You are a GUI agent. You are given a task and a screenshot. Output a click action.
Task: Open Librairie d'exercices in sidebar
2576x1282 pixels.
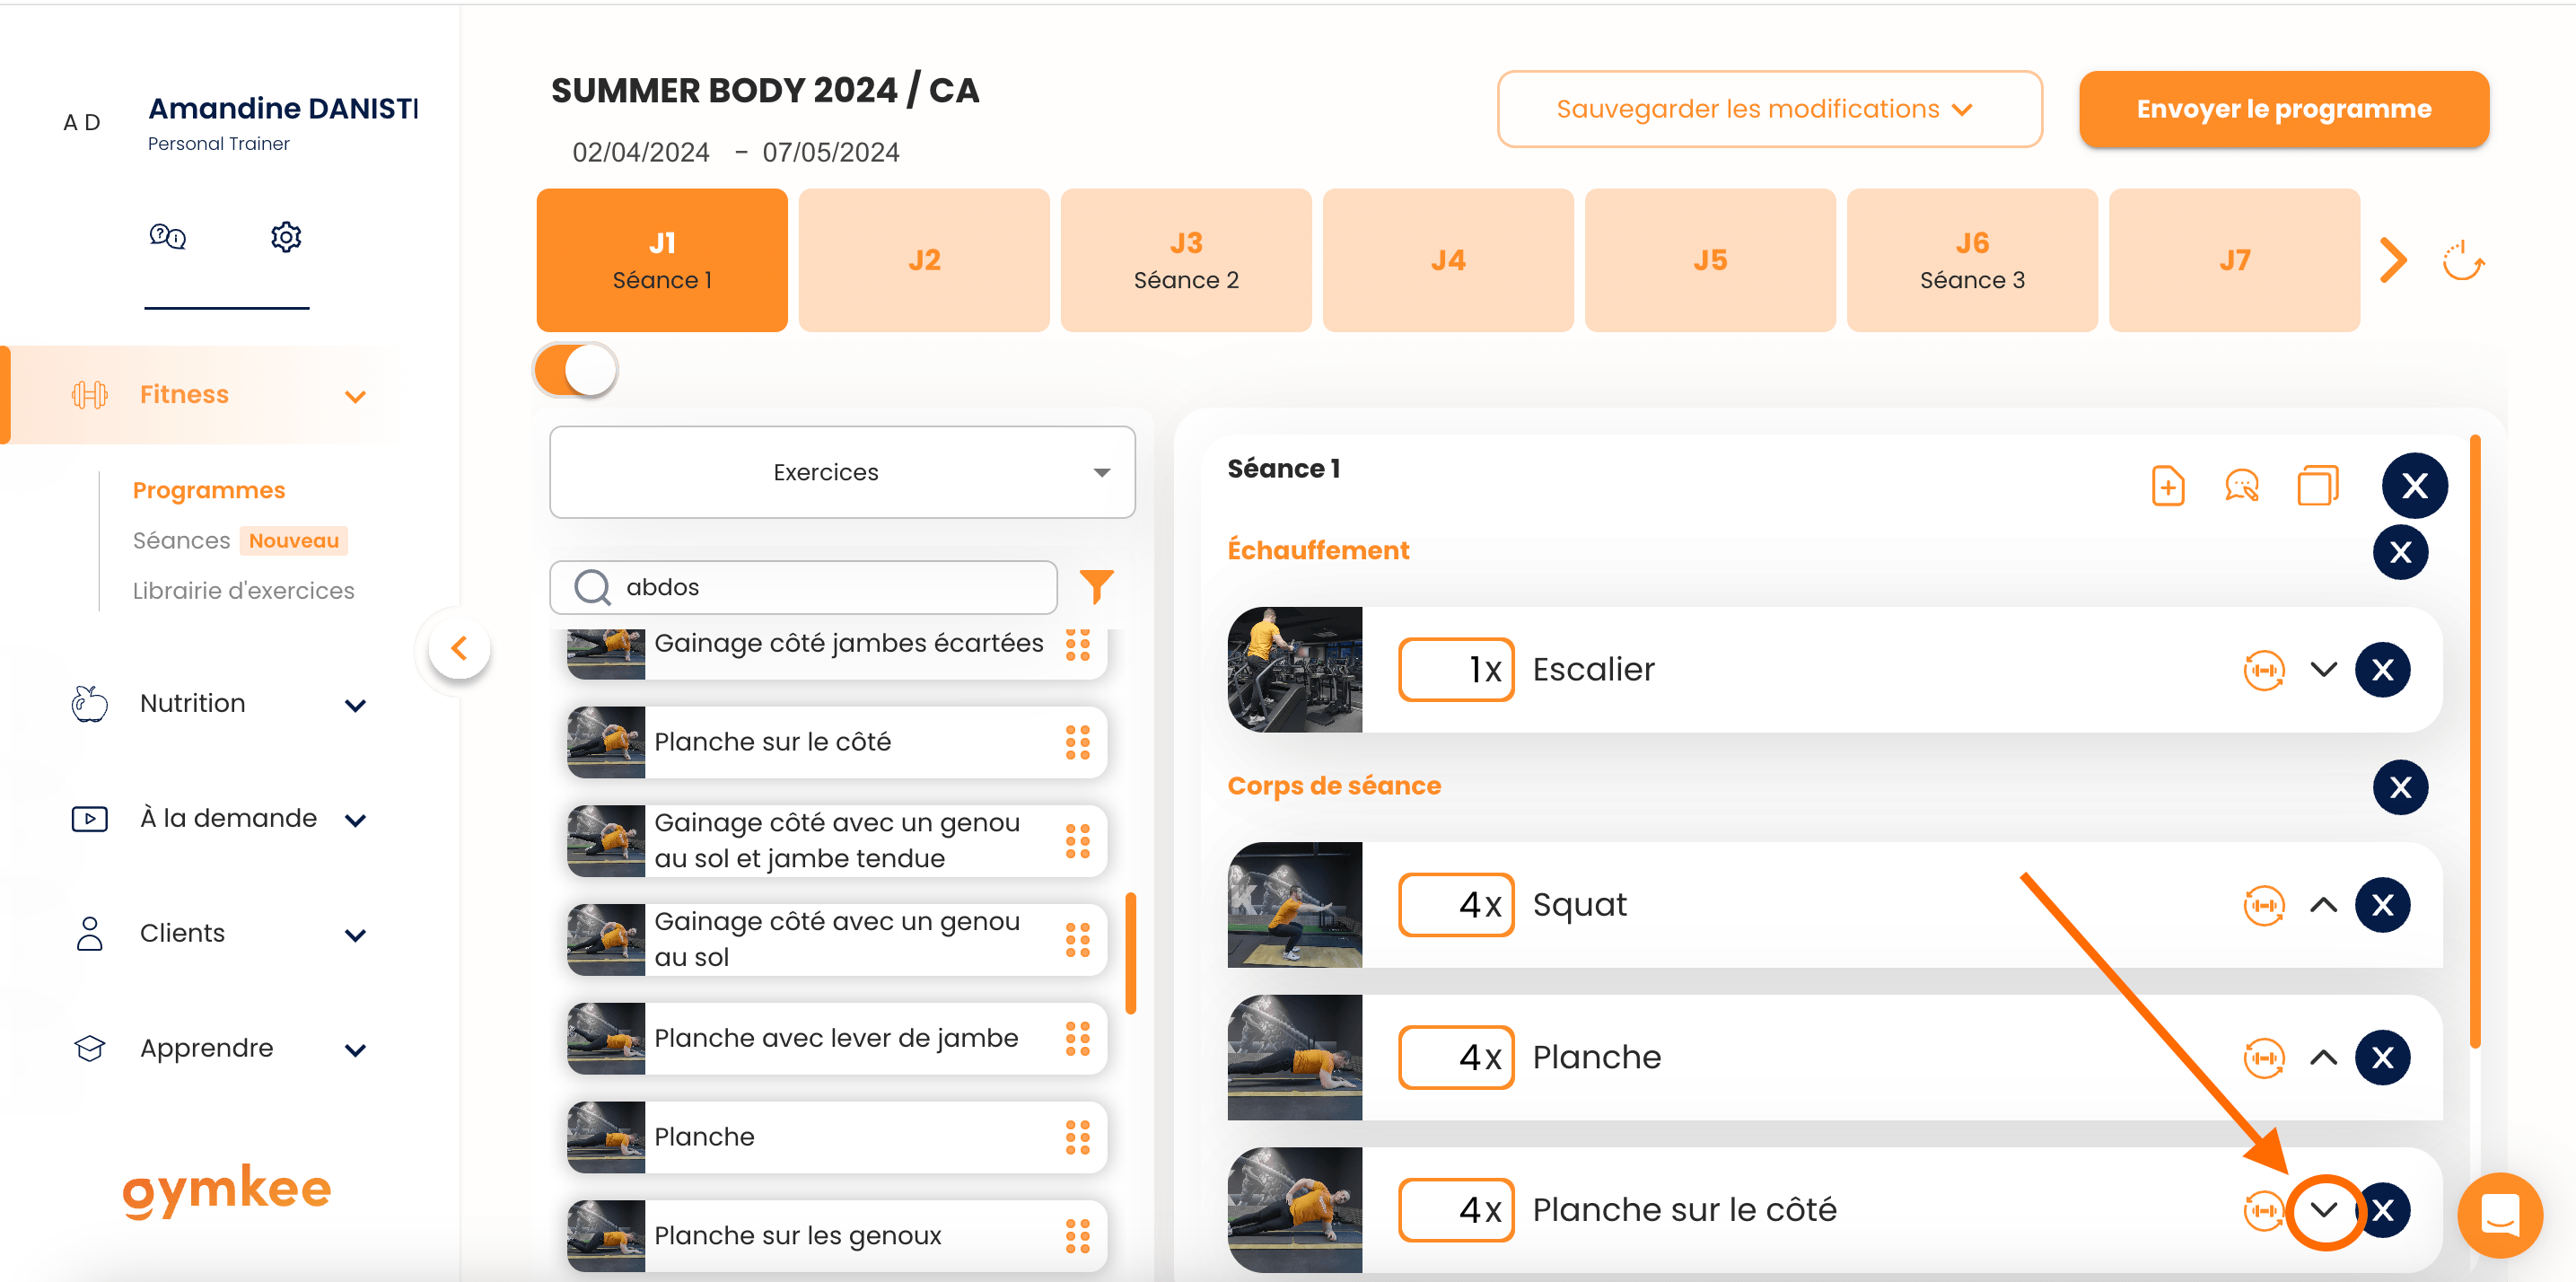(243, 590)
